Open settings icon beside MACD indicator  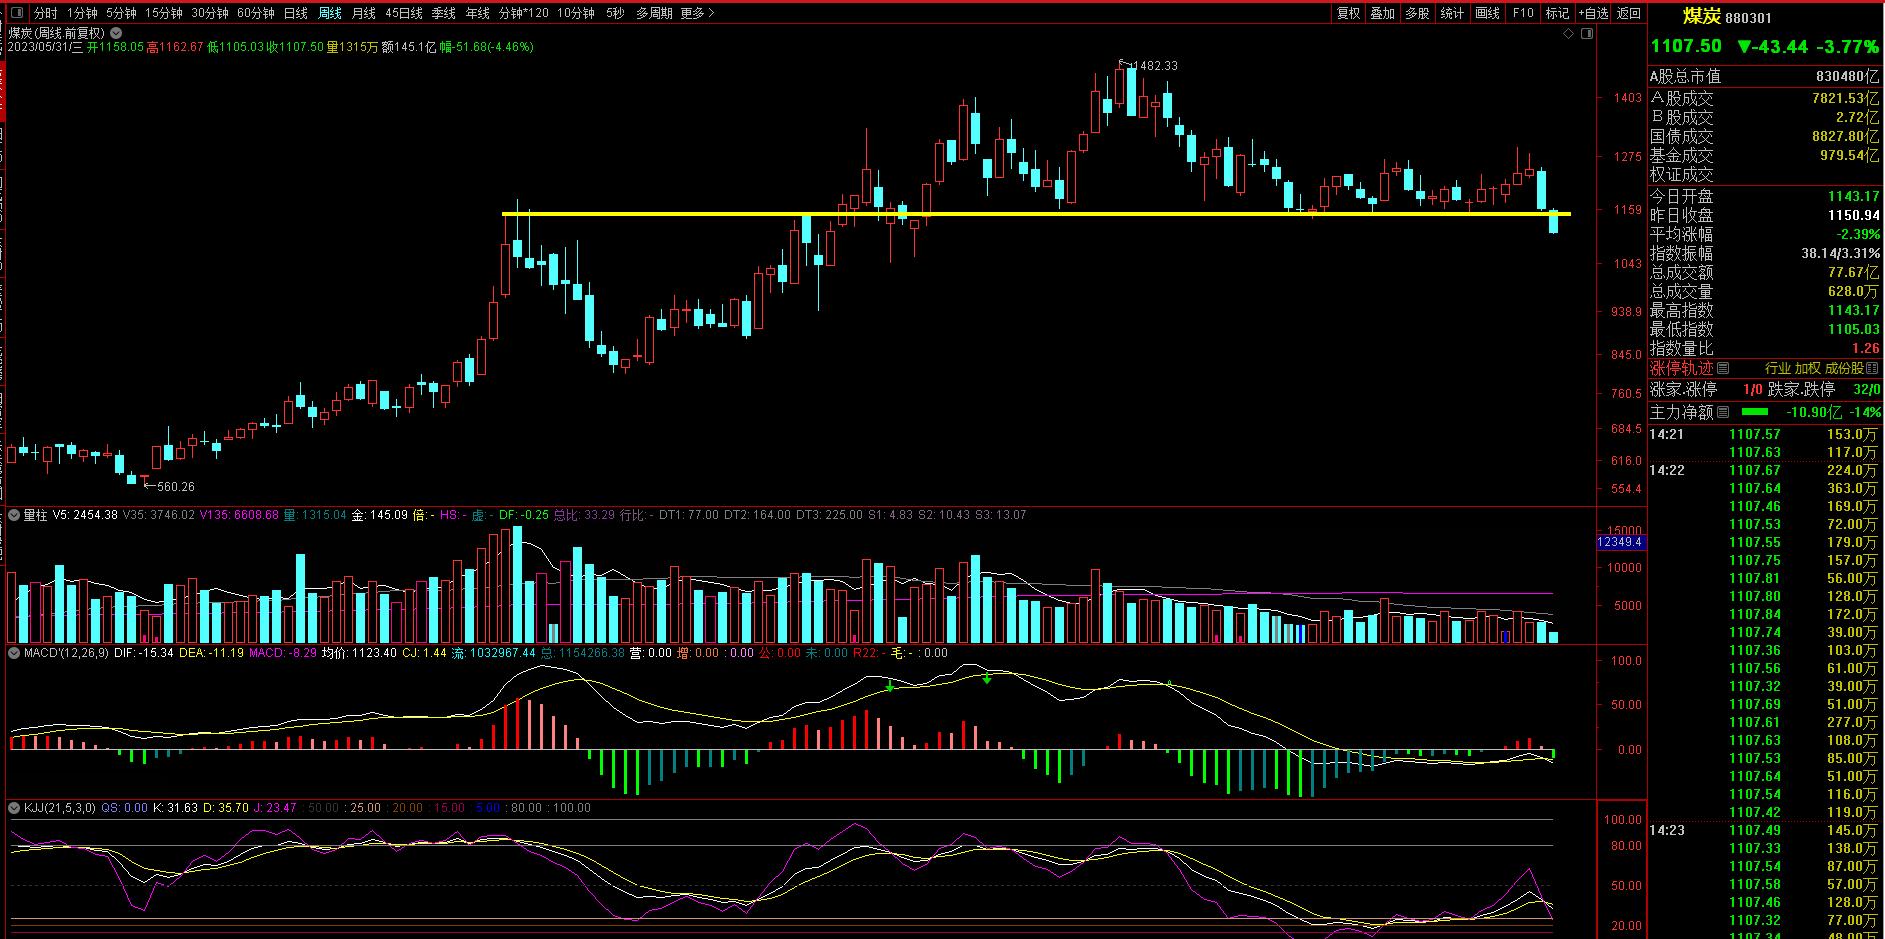click(x=14, y=653)
